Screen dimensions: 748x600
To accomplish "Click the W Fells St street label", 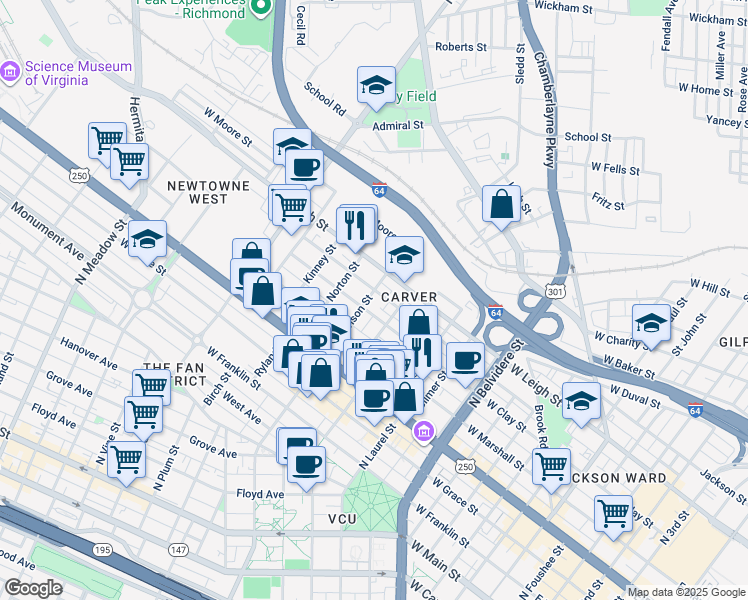I will point(615,169).
